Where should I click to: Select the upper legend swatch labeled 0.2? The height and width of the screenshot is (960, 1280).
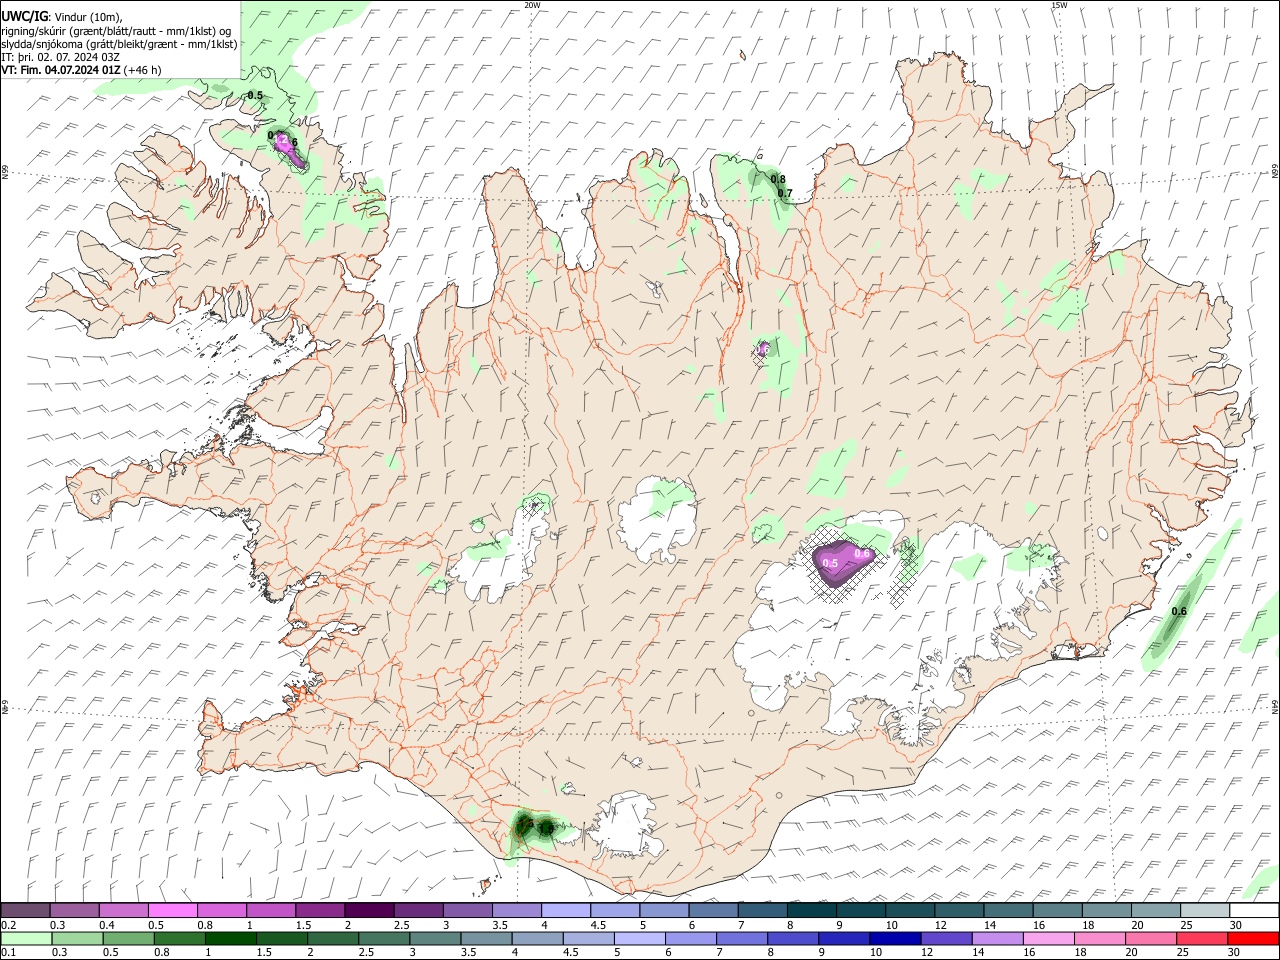tap(25, 910)
